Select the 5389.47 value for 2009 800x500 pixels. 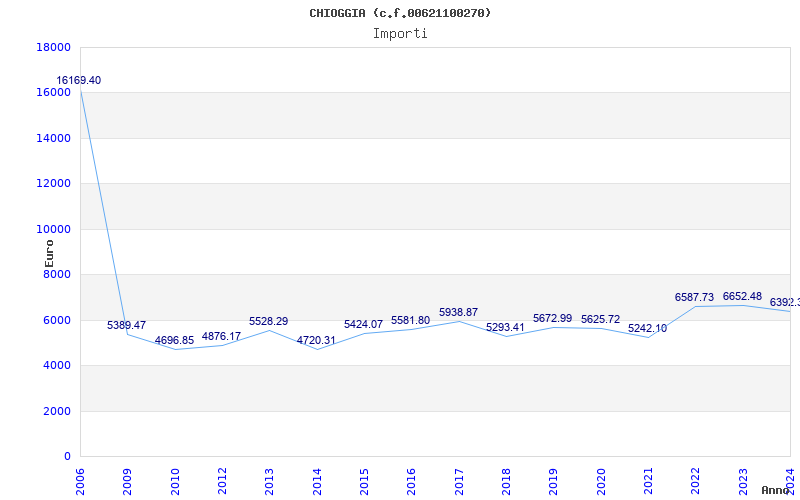point(127,325)
